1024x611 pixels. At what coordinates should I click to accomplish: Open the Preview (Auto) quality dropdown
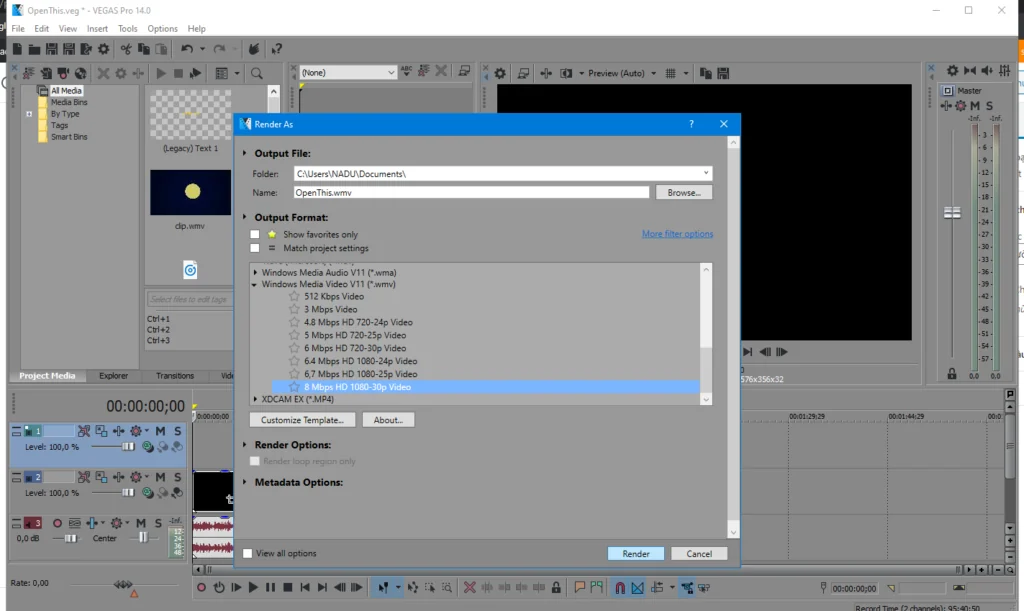(x=653, y=73)
